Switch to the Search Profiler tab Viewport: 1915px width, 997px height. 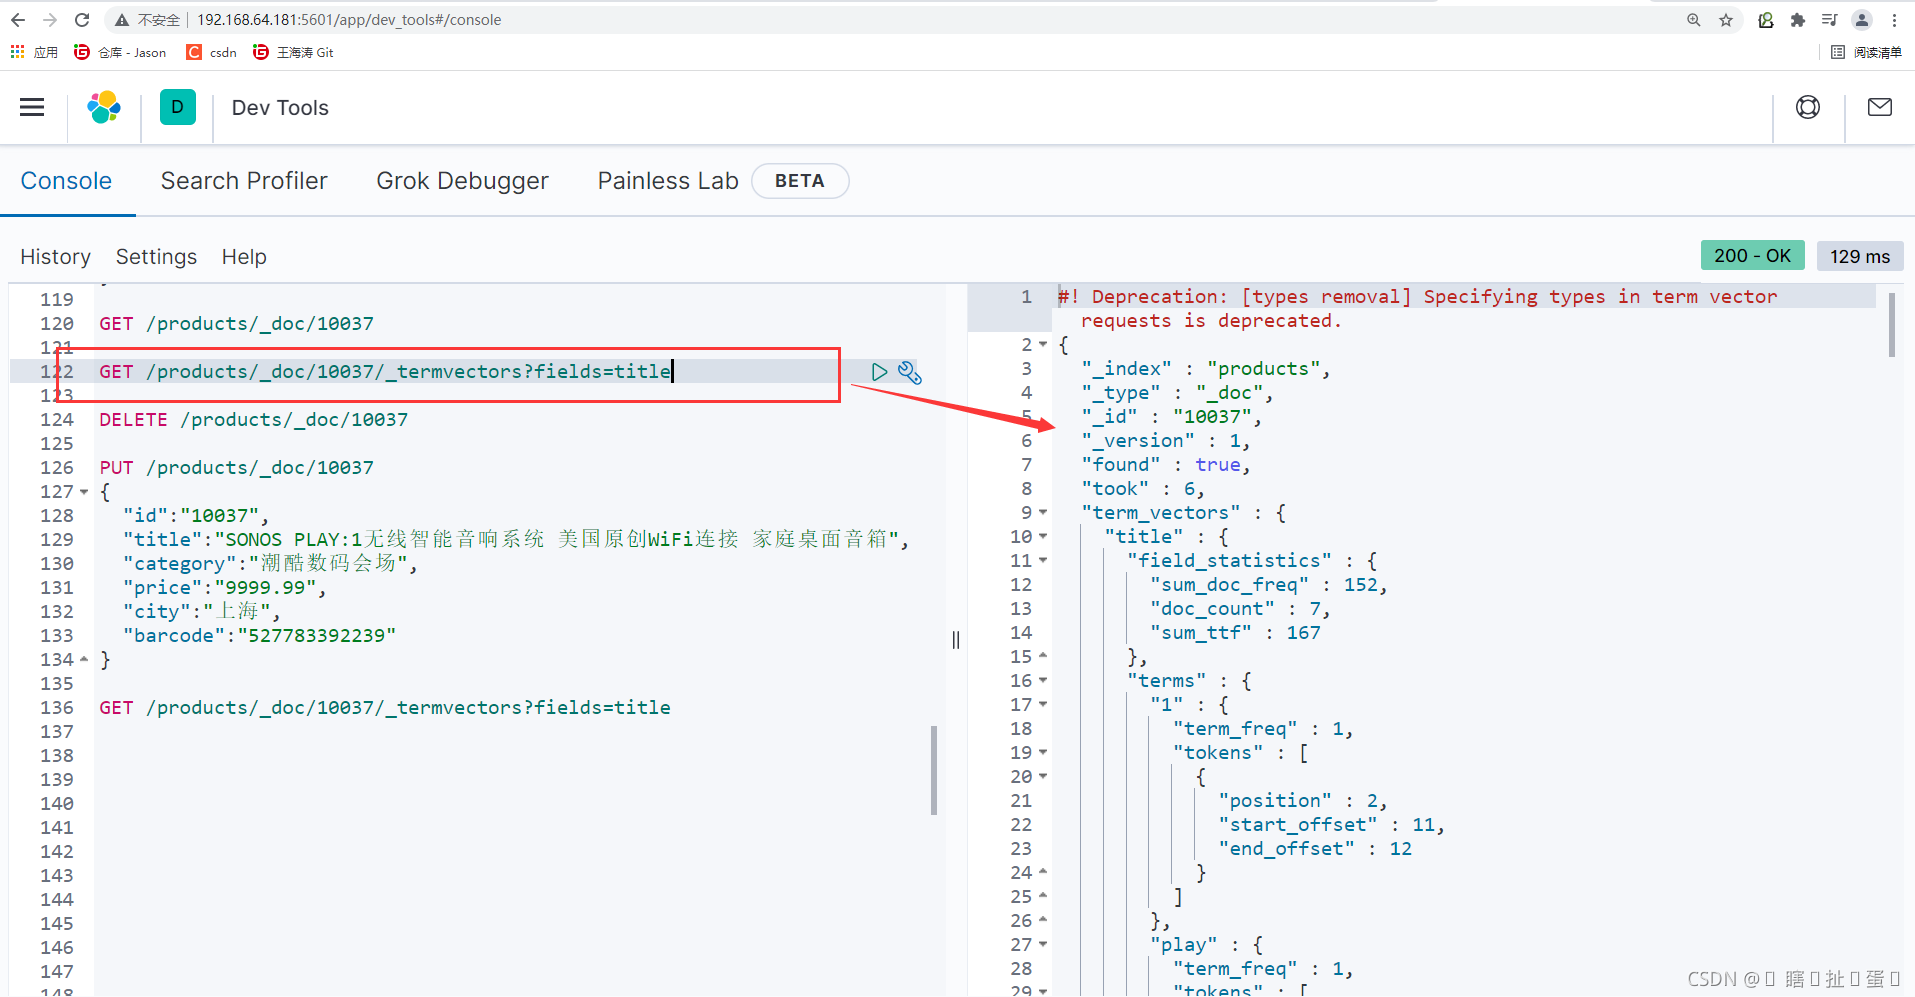coord(244,181)
